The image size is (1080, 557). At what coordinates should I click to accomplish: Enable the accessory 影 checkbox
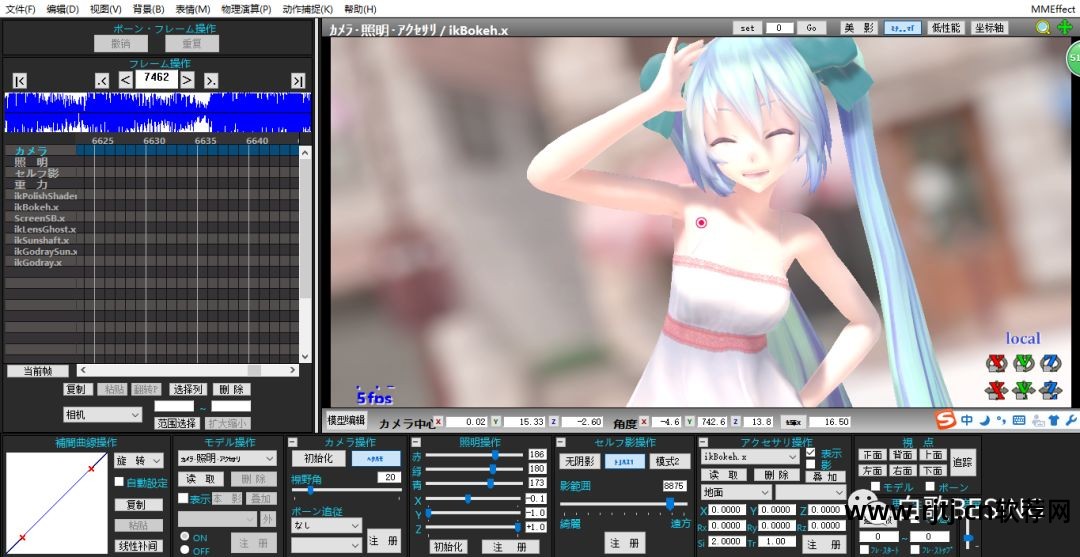coord(811,465)
